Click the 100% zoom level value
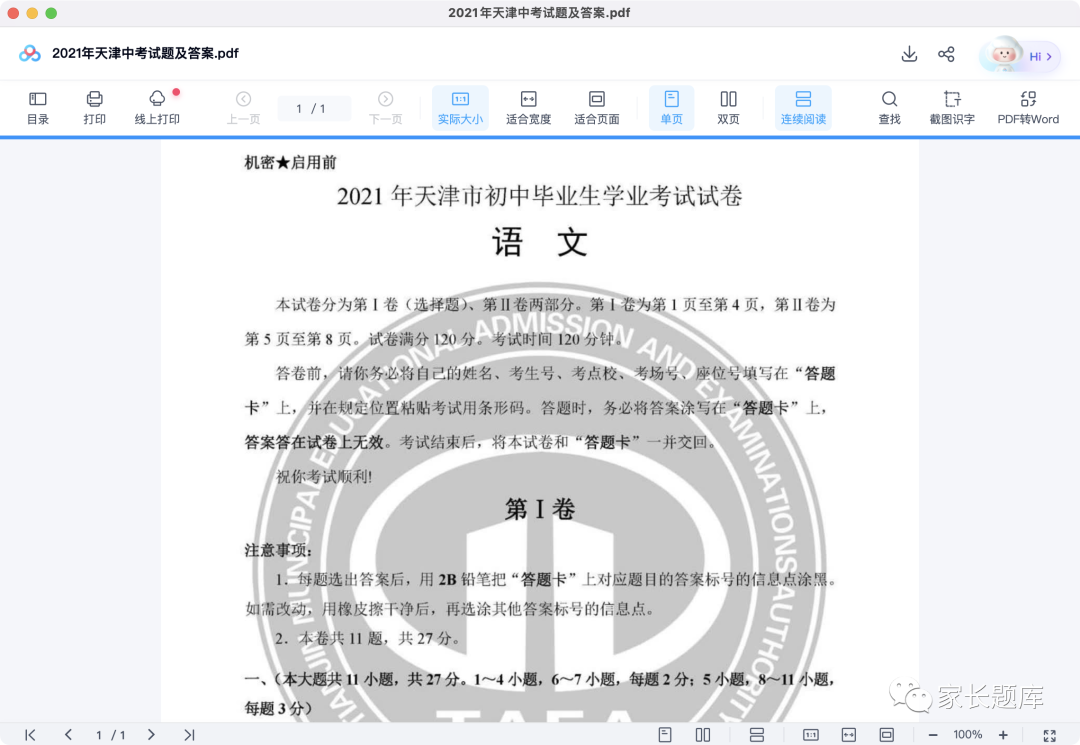This screenshot has height=745, width=1080. click(x=967, y=735)
